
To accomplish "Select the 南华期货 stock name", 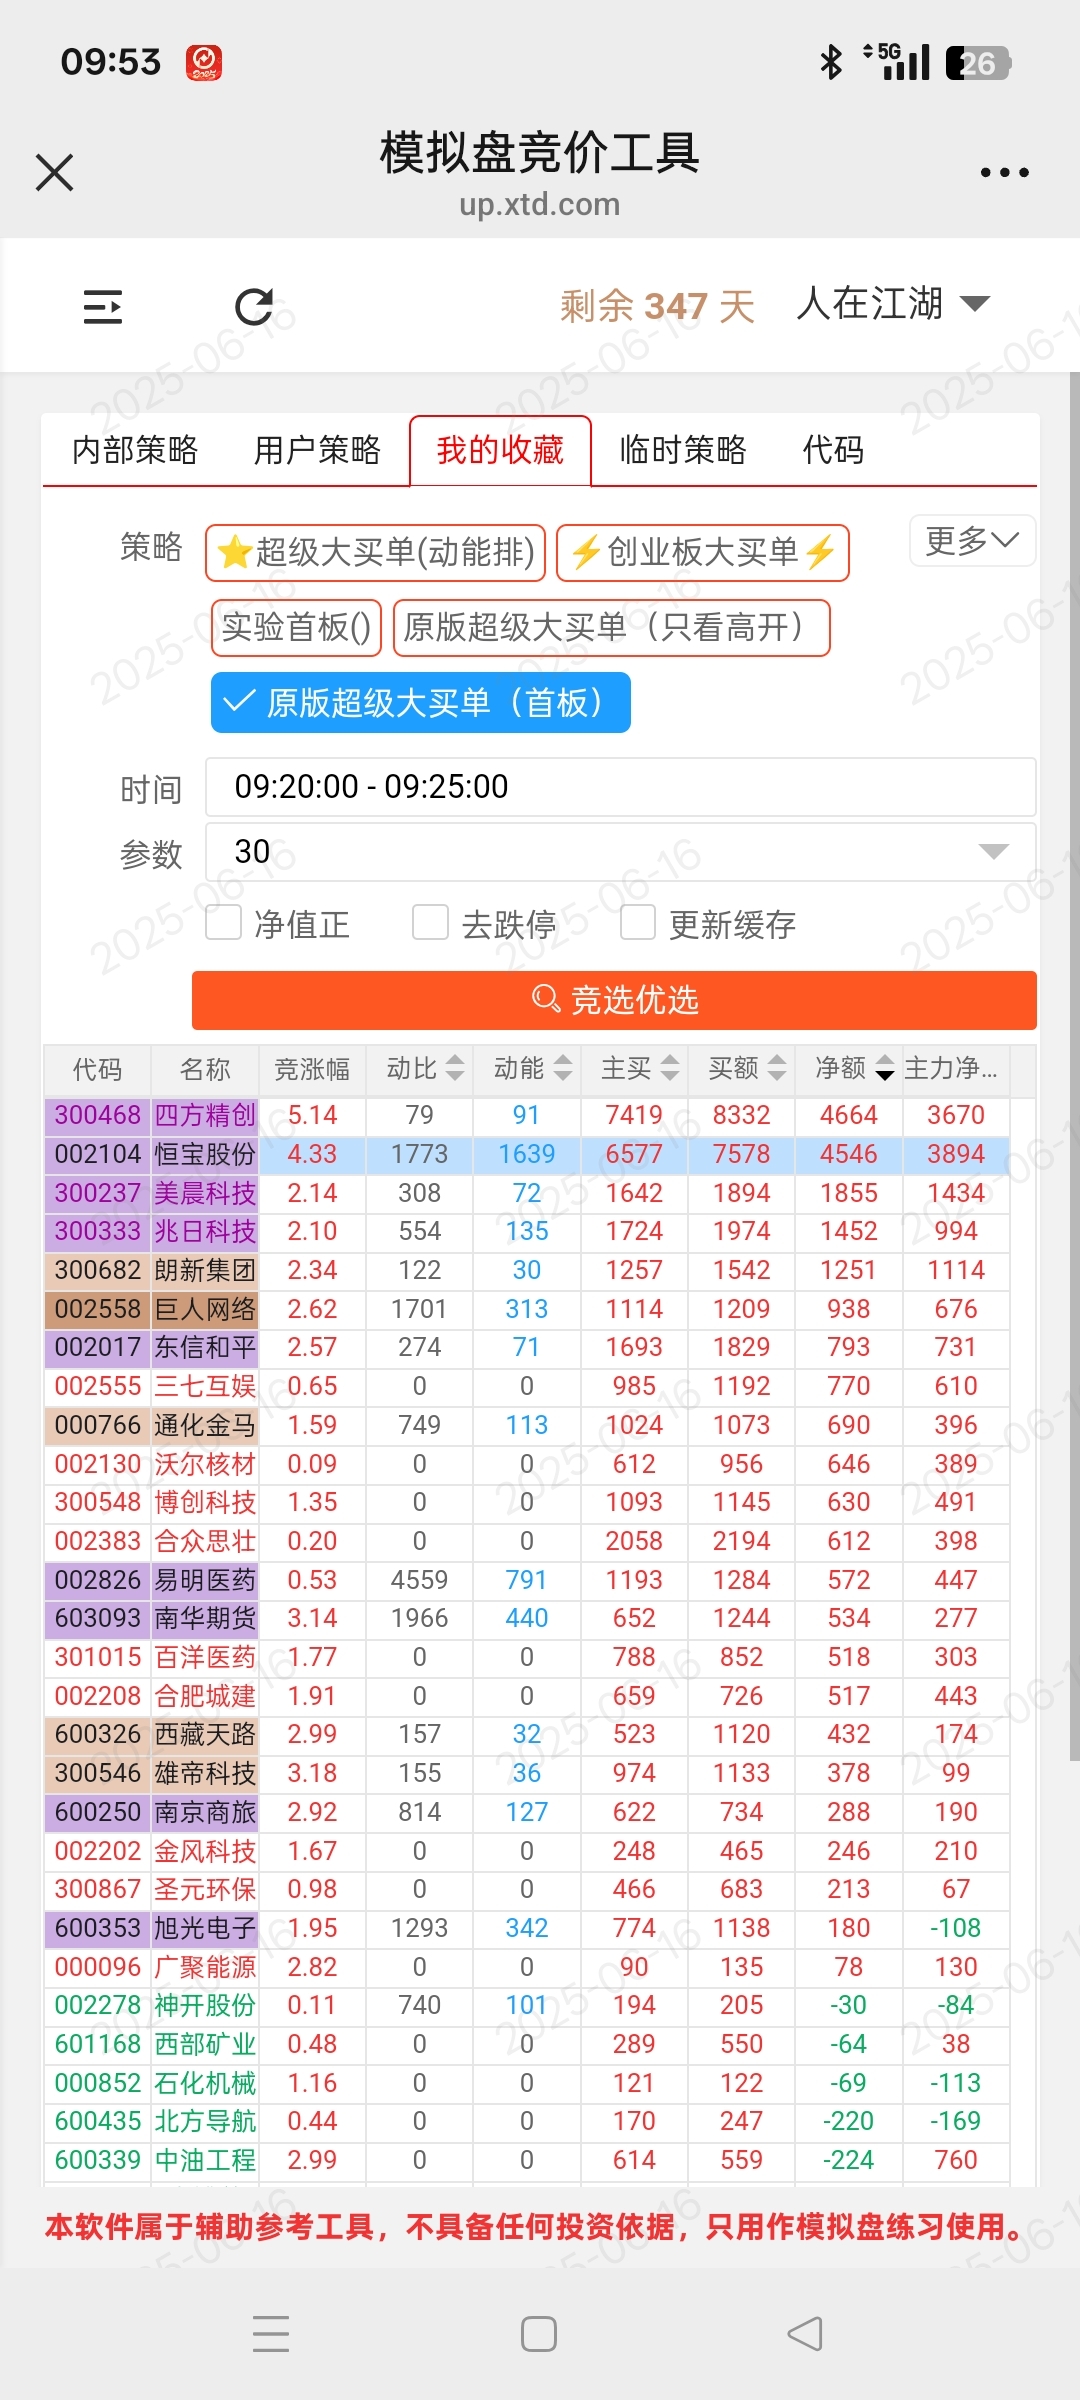I will pyautogui.click(x=205, y=1618).
